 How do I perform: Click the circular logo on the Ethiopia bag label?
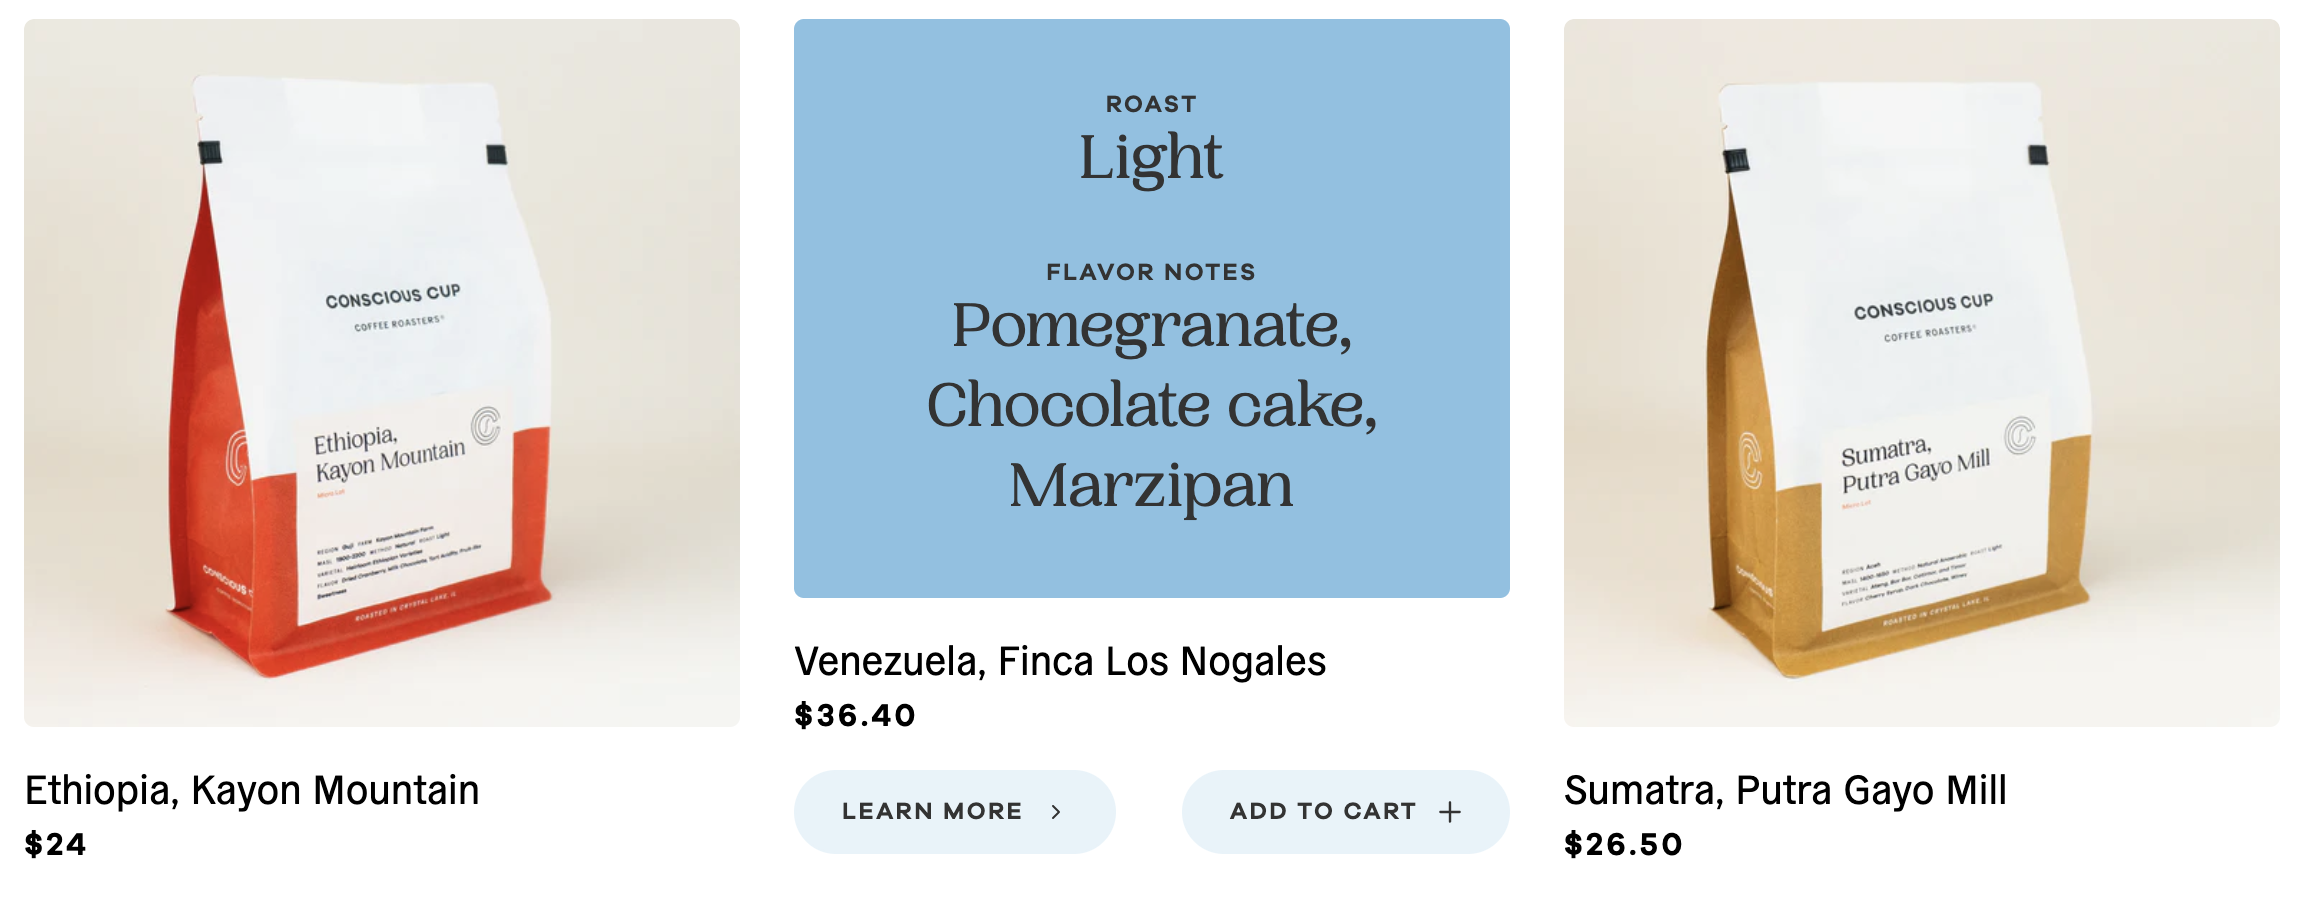[x=486, y=426]
